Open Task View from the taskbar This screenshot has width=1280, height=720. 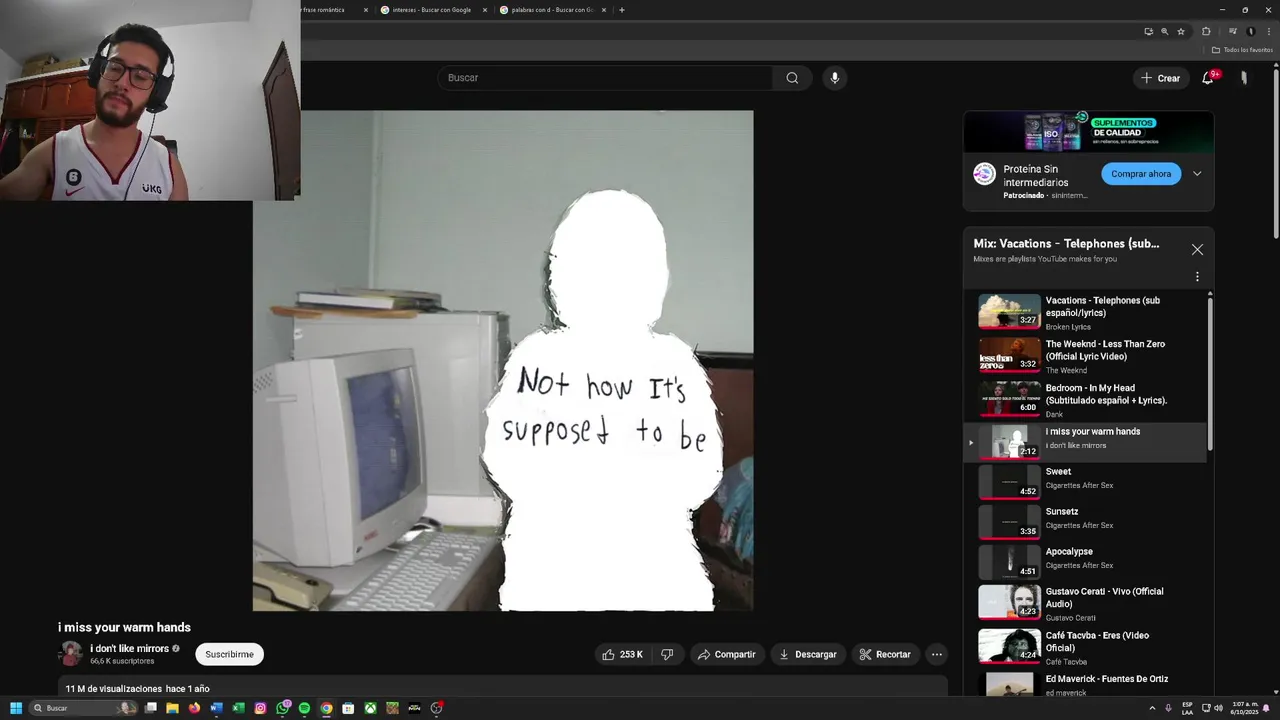pos(150,708)
